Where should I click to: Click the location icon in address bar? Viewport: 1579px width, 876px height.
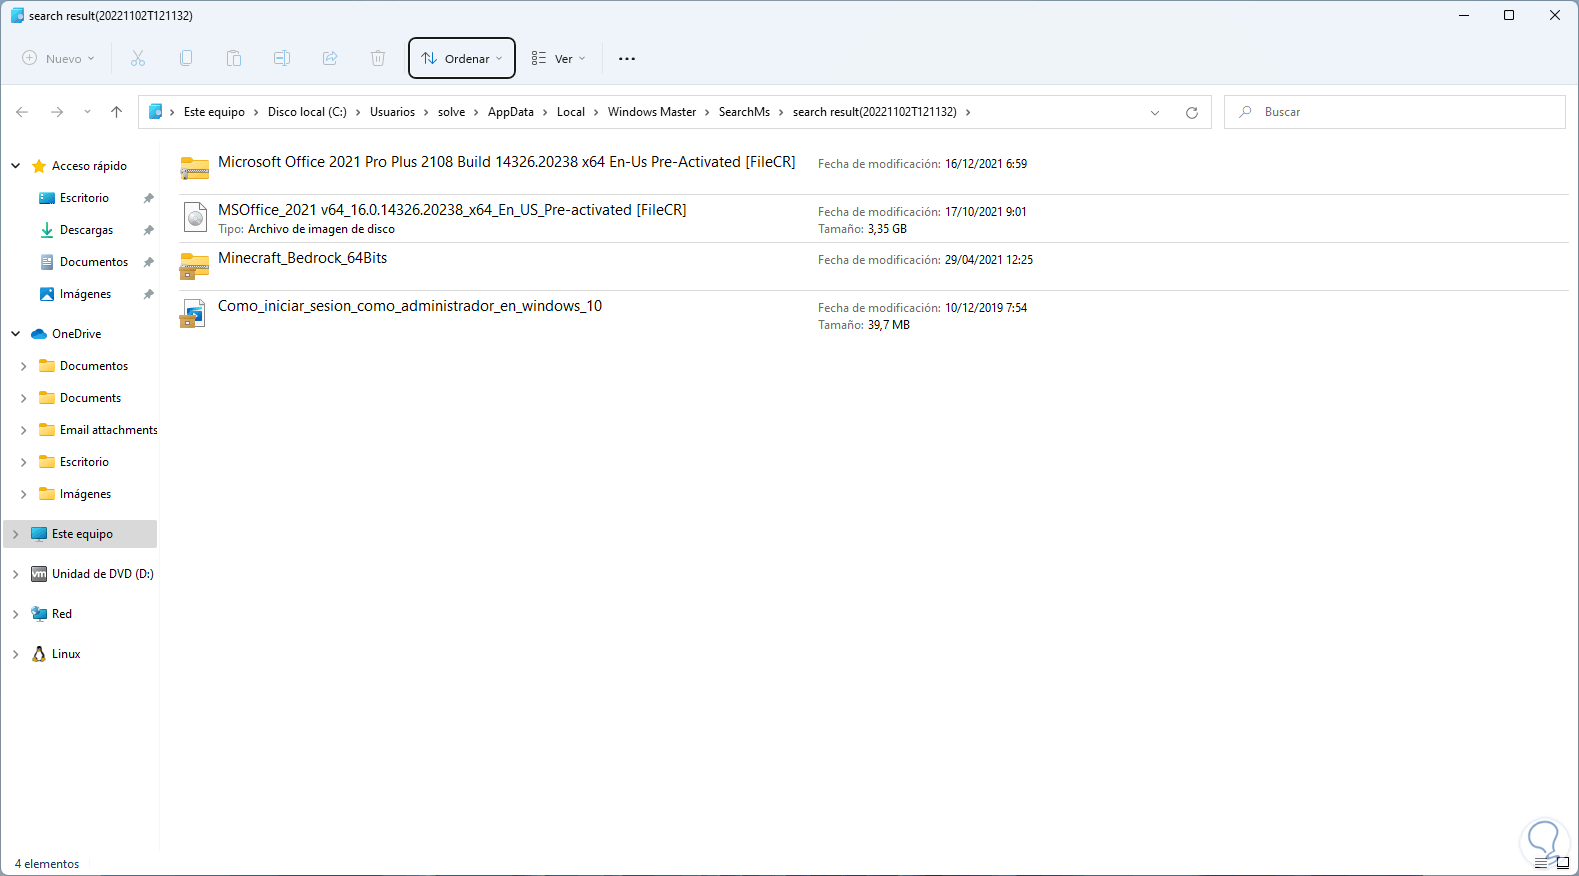[x=156, y=112]
